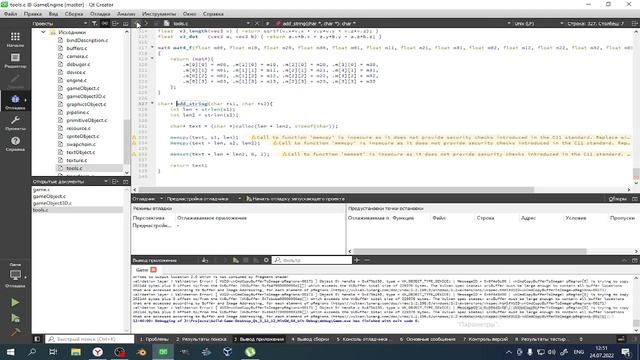Open the tools.c open-documents dropdown
Image resolution: width=640 pixels, height=360 pixels.
point(208,23)
